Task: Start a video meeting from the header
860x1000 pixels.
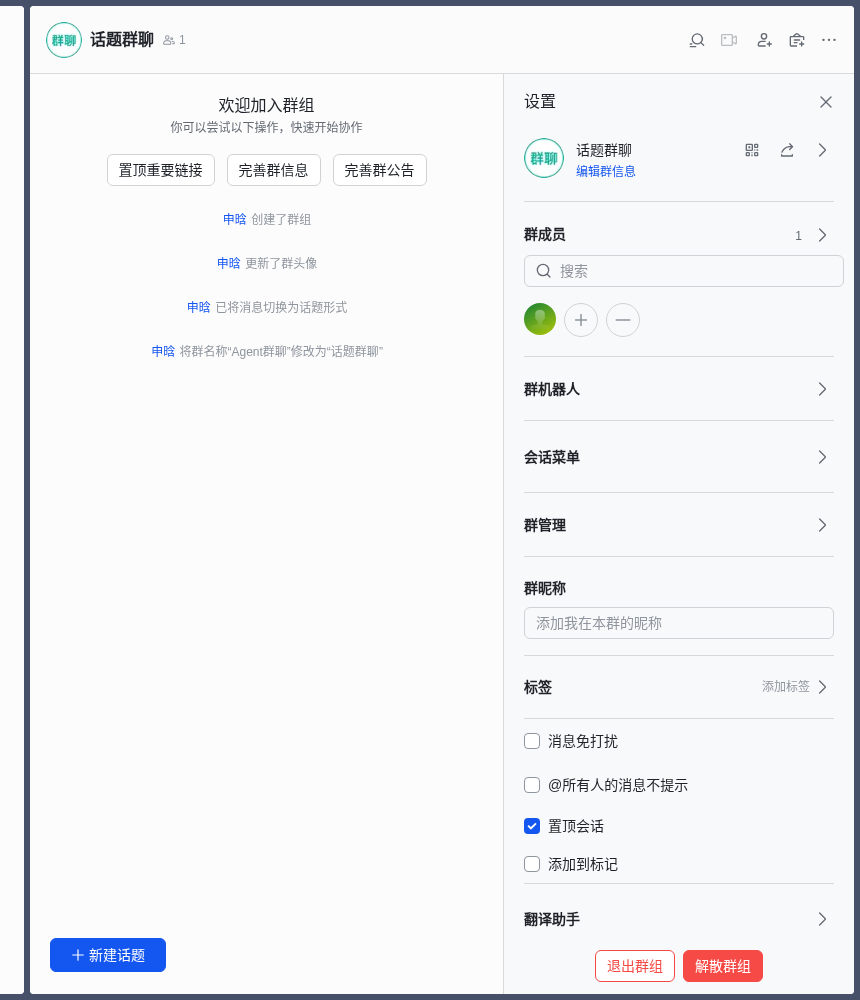Action: coord(729,40)
